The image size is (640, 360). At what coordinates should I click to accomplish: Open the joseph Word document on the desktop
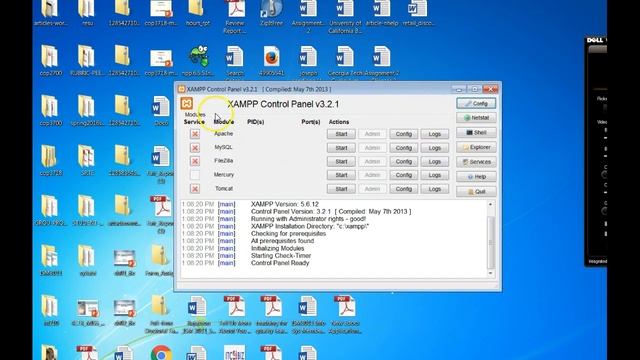coord(308,60)
